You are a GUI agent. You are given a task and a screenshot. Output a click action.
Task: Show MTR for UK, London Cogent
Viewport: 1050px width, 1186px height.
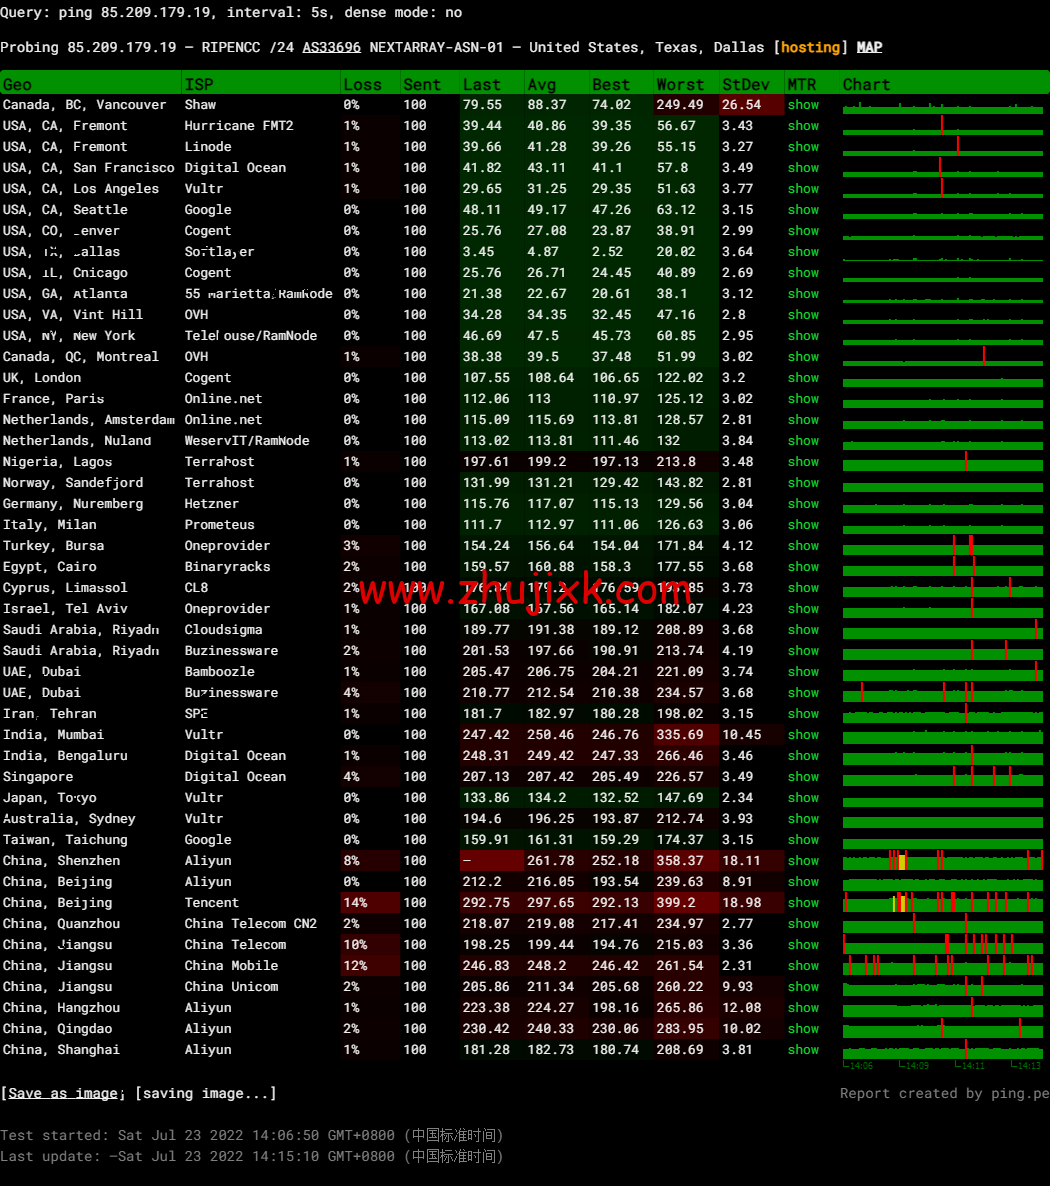point(802,378)
